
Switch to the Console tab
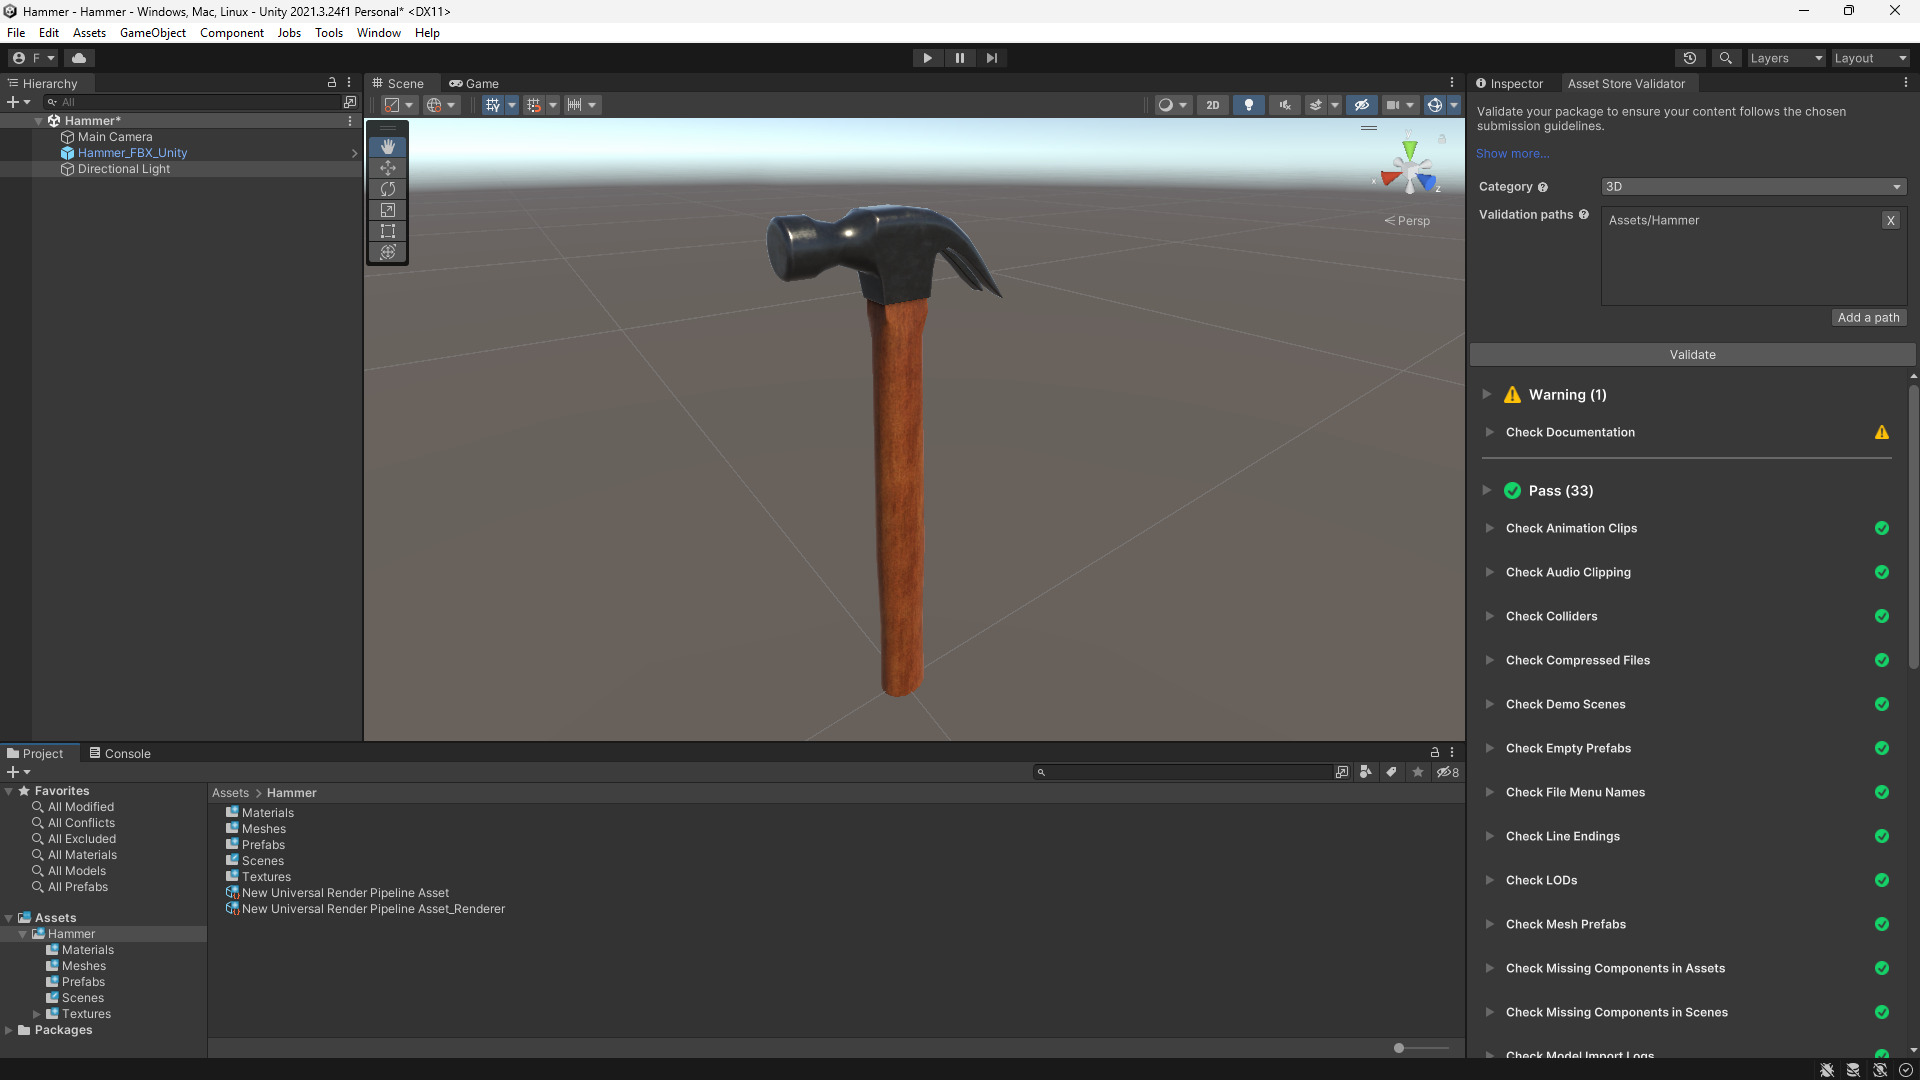[x=120, y=753]
